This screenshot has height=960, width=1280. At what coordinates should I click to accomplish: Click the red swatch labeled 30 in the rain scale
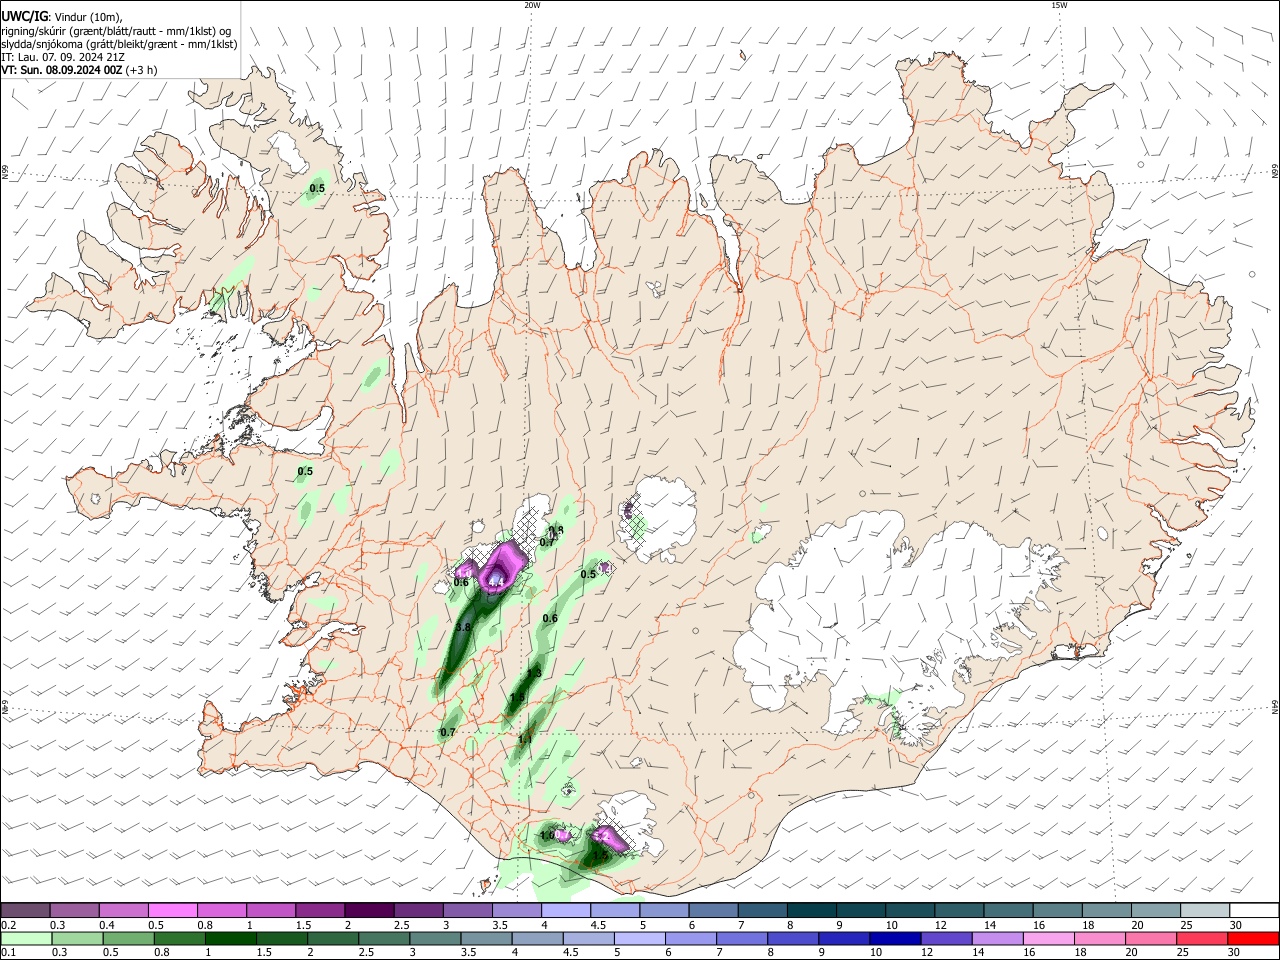[1252, 938]
